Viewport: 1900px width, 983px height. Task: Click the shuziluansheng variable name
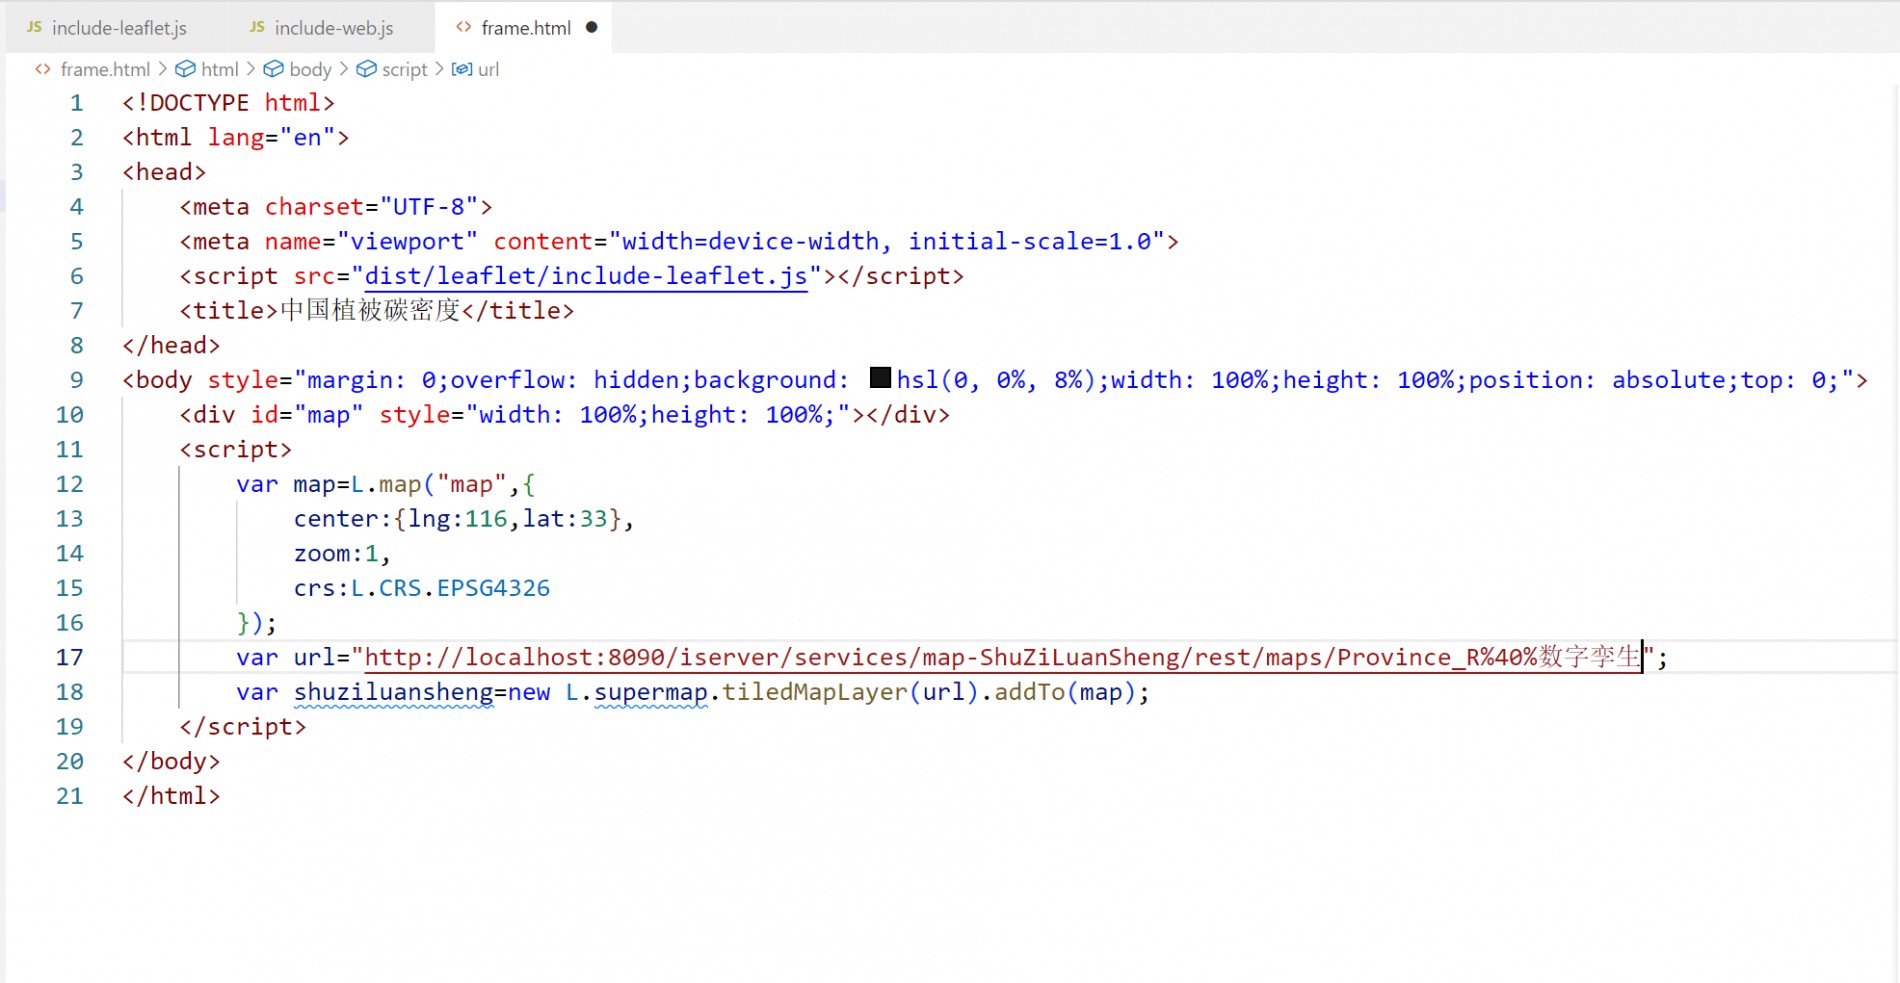pyautogui.click(x=394, y=692)
